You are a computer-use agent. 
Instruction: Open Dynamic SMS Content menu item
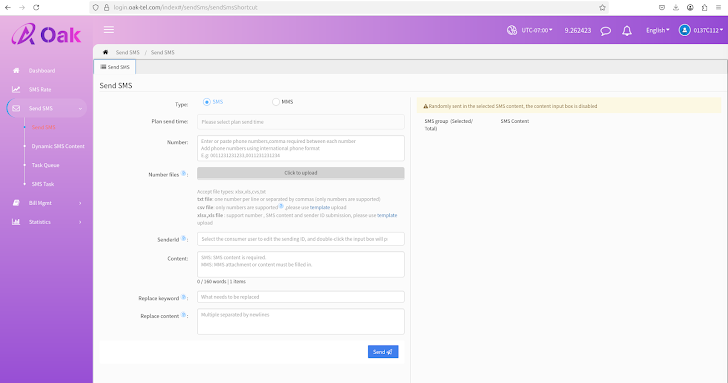[x=58, y=146]
